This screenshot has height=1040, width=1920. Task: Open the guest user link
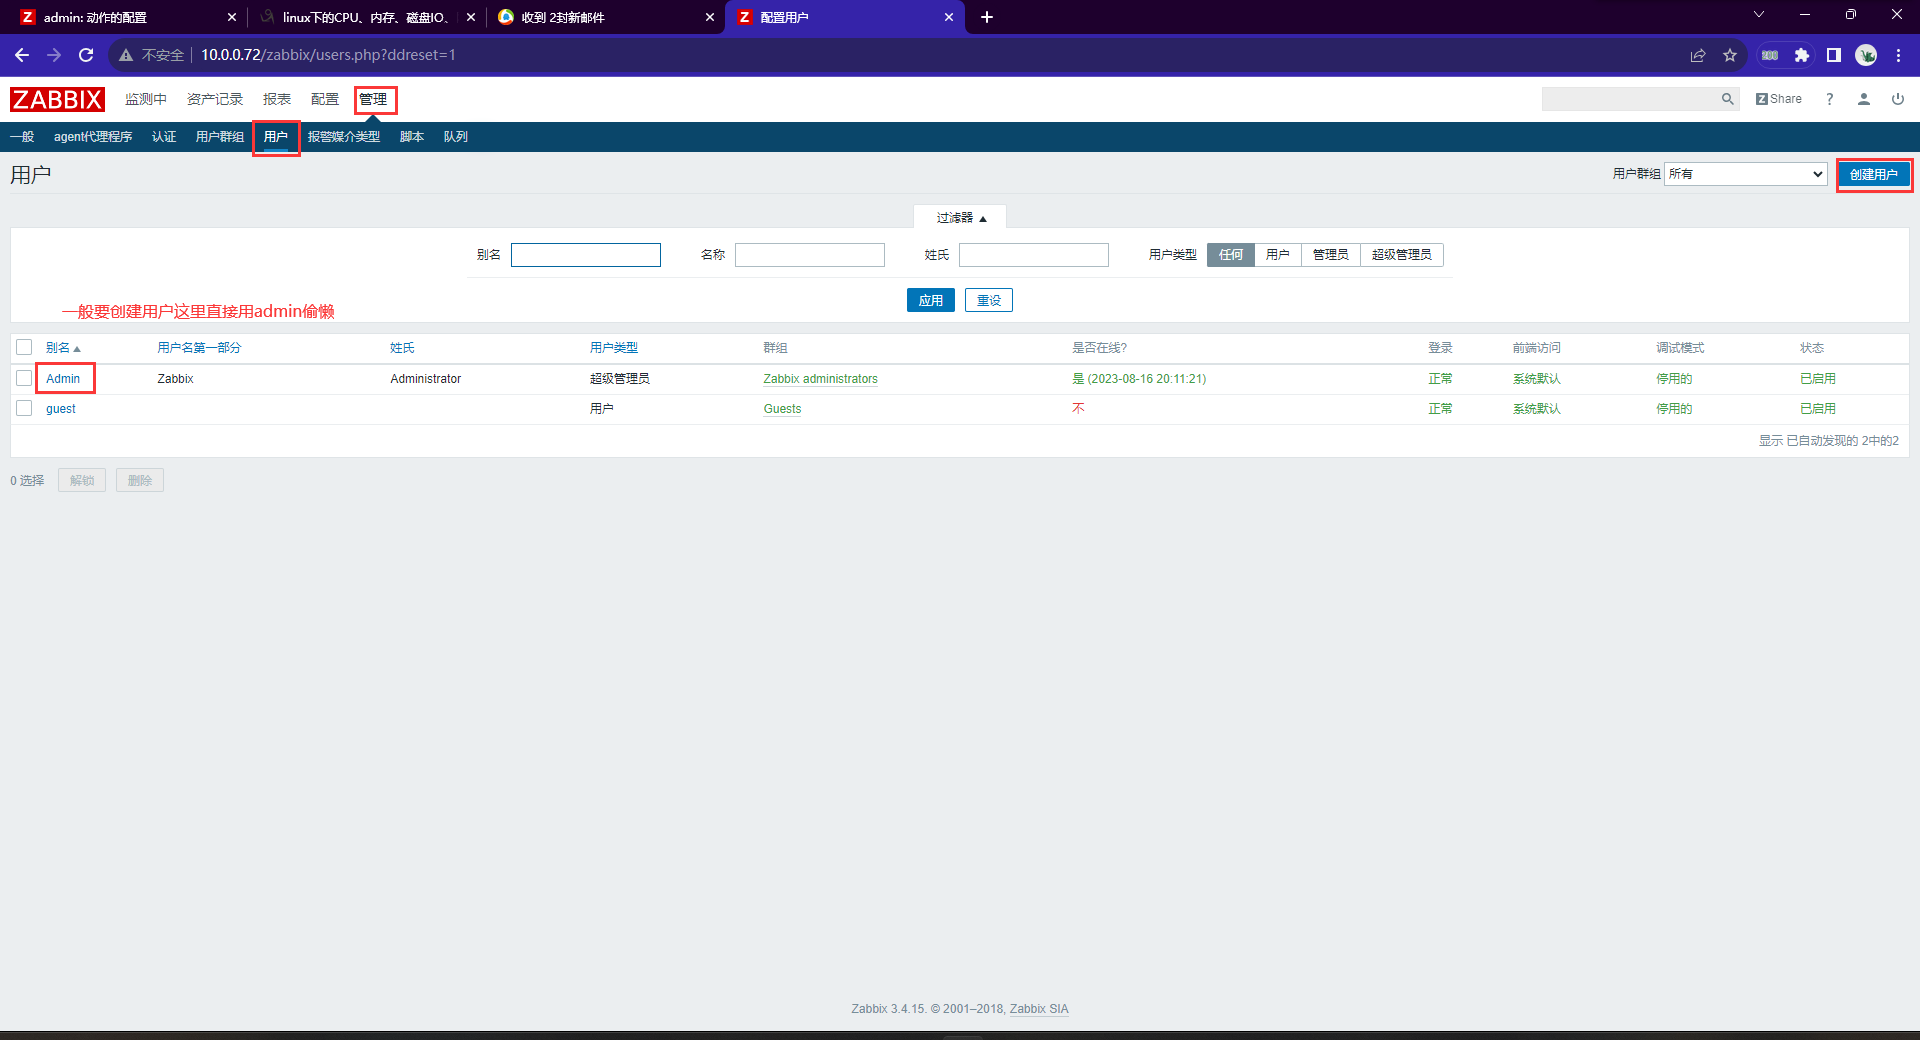coord(61,409)
